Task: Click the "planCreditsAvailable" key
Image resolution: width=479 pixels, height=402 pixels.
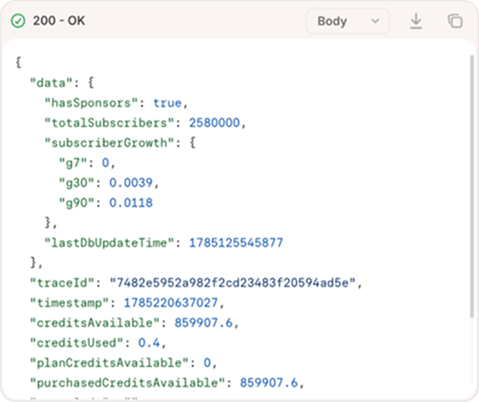Action: coord(109,363)
